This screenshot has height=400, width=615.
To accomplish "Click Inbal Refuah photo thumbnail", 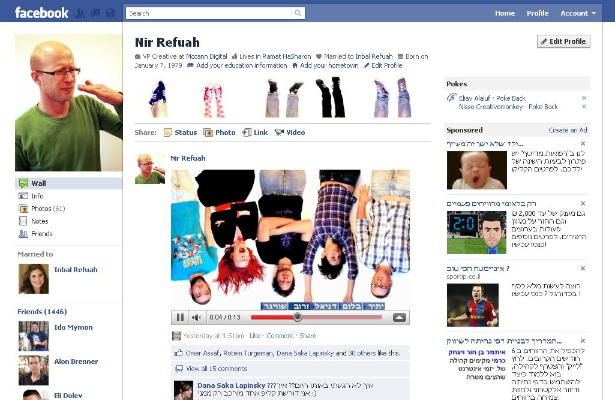I will point(34,279).
